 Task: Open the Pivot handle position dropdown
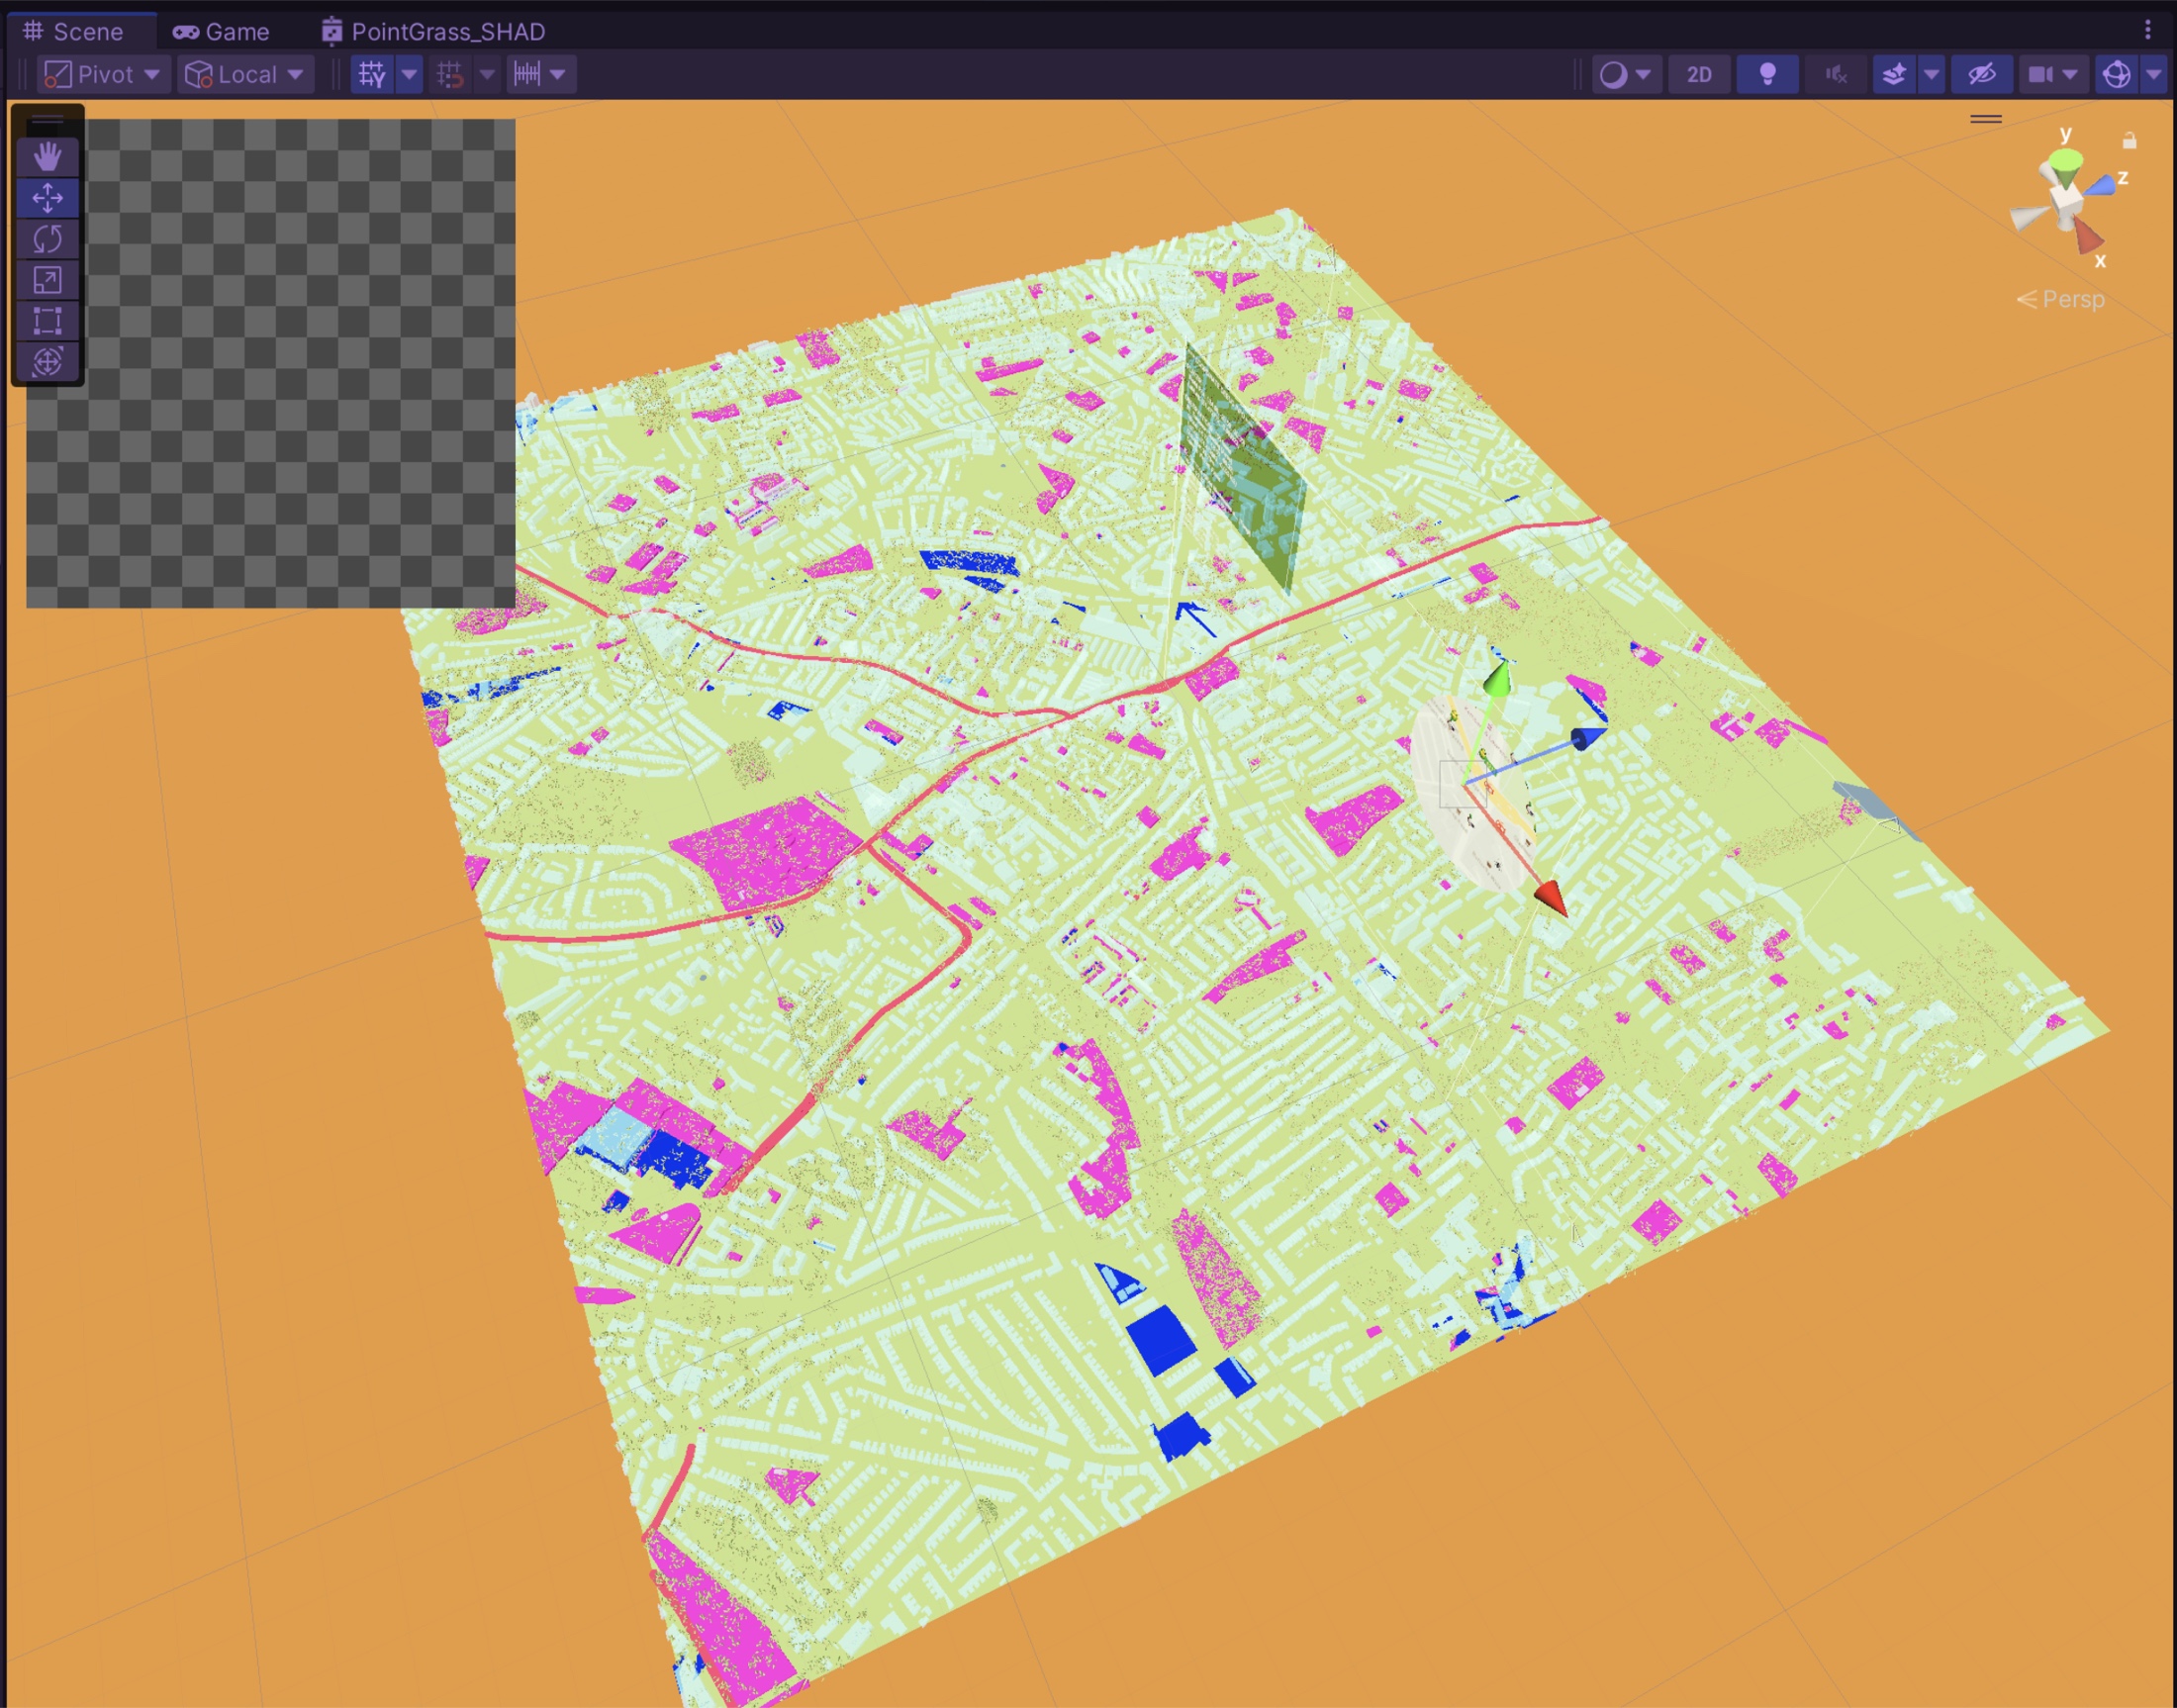(103, 74)
